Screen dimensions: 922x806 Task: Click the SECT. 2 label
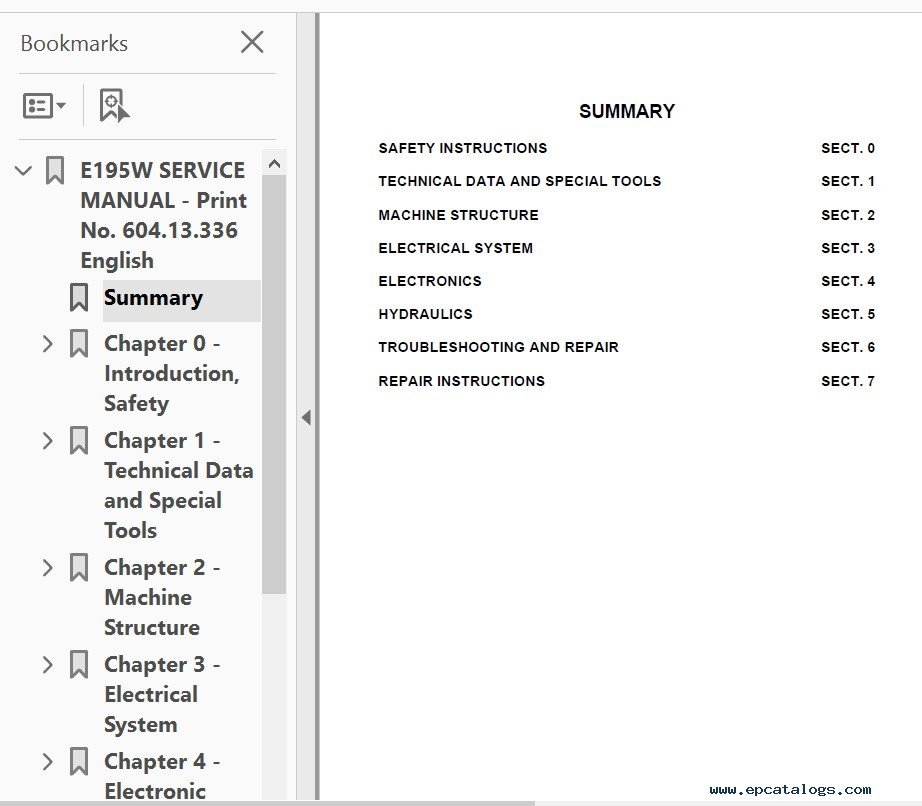848,215
